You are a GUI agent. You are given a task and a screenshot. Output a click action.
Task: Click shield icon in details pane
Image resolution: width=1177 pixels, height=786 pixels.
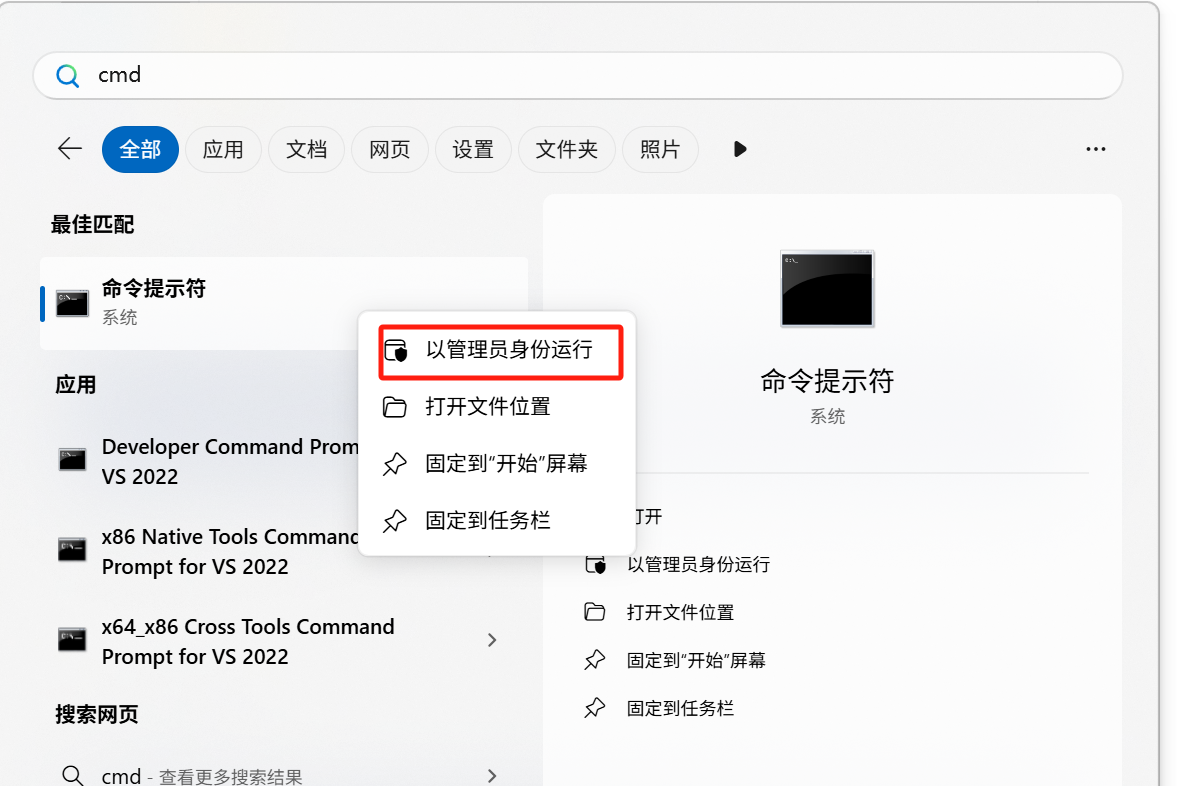click(595, 565)
